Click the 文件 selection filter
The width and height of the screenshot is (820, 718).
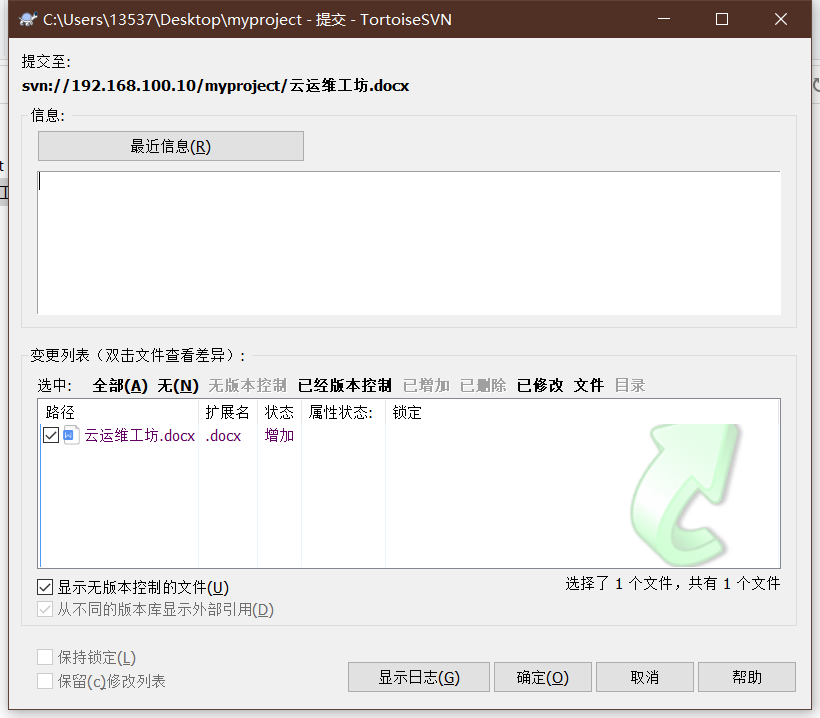coord(589,385)
